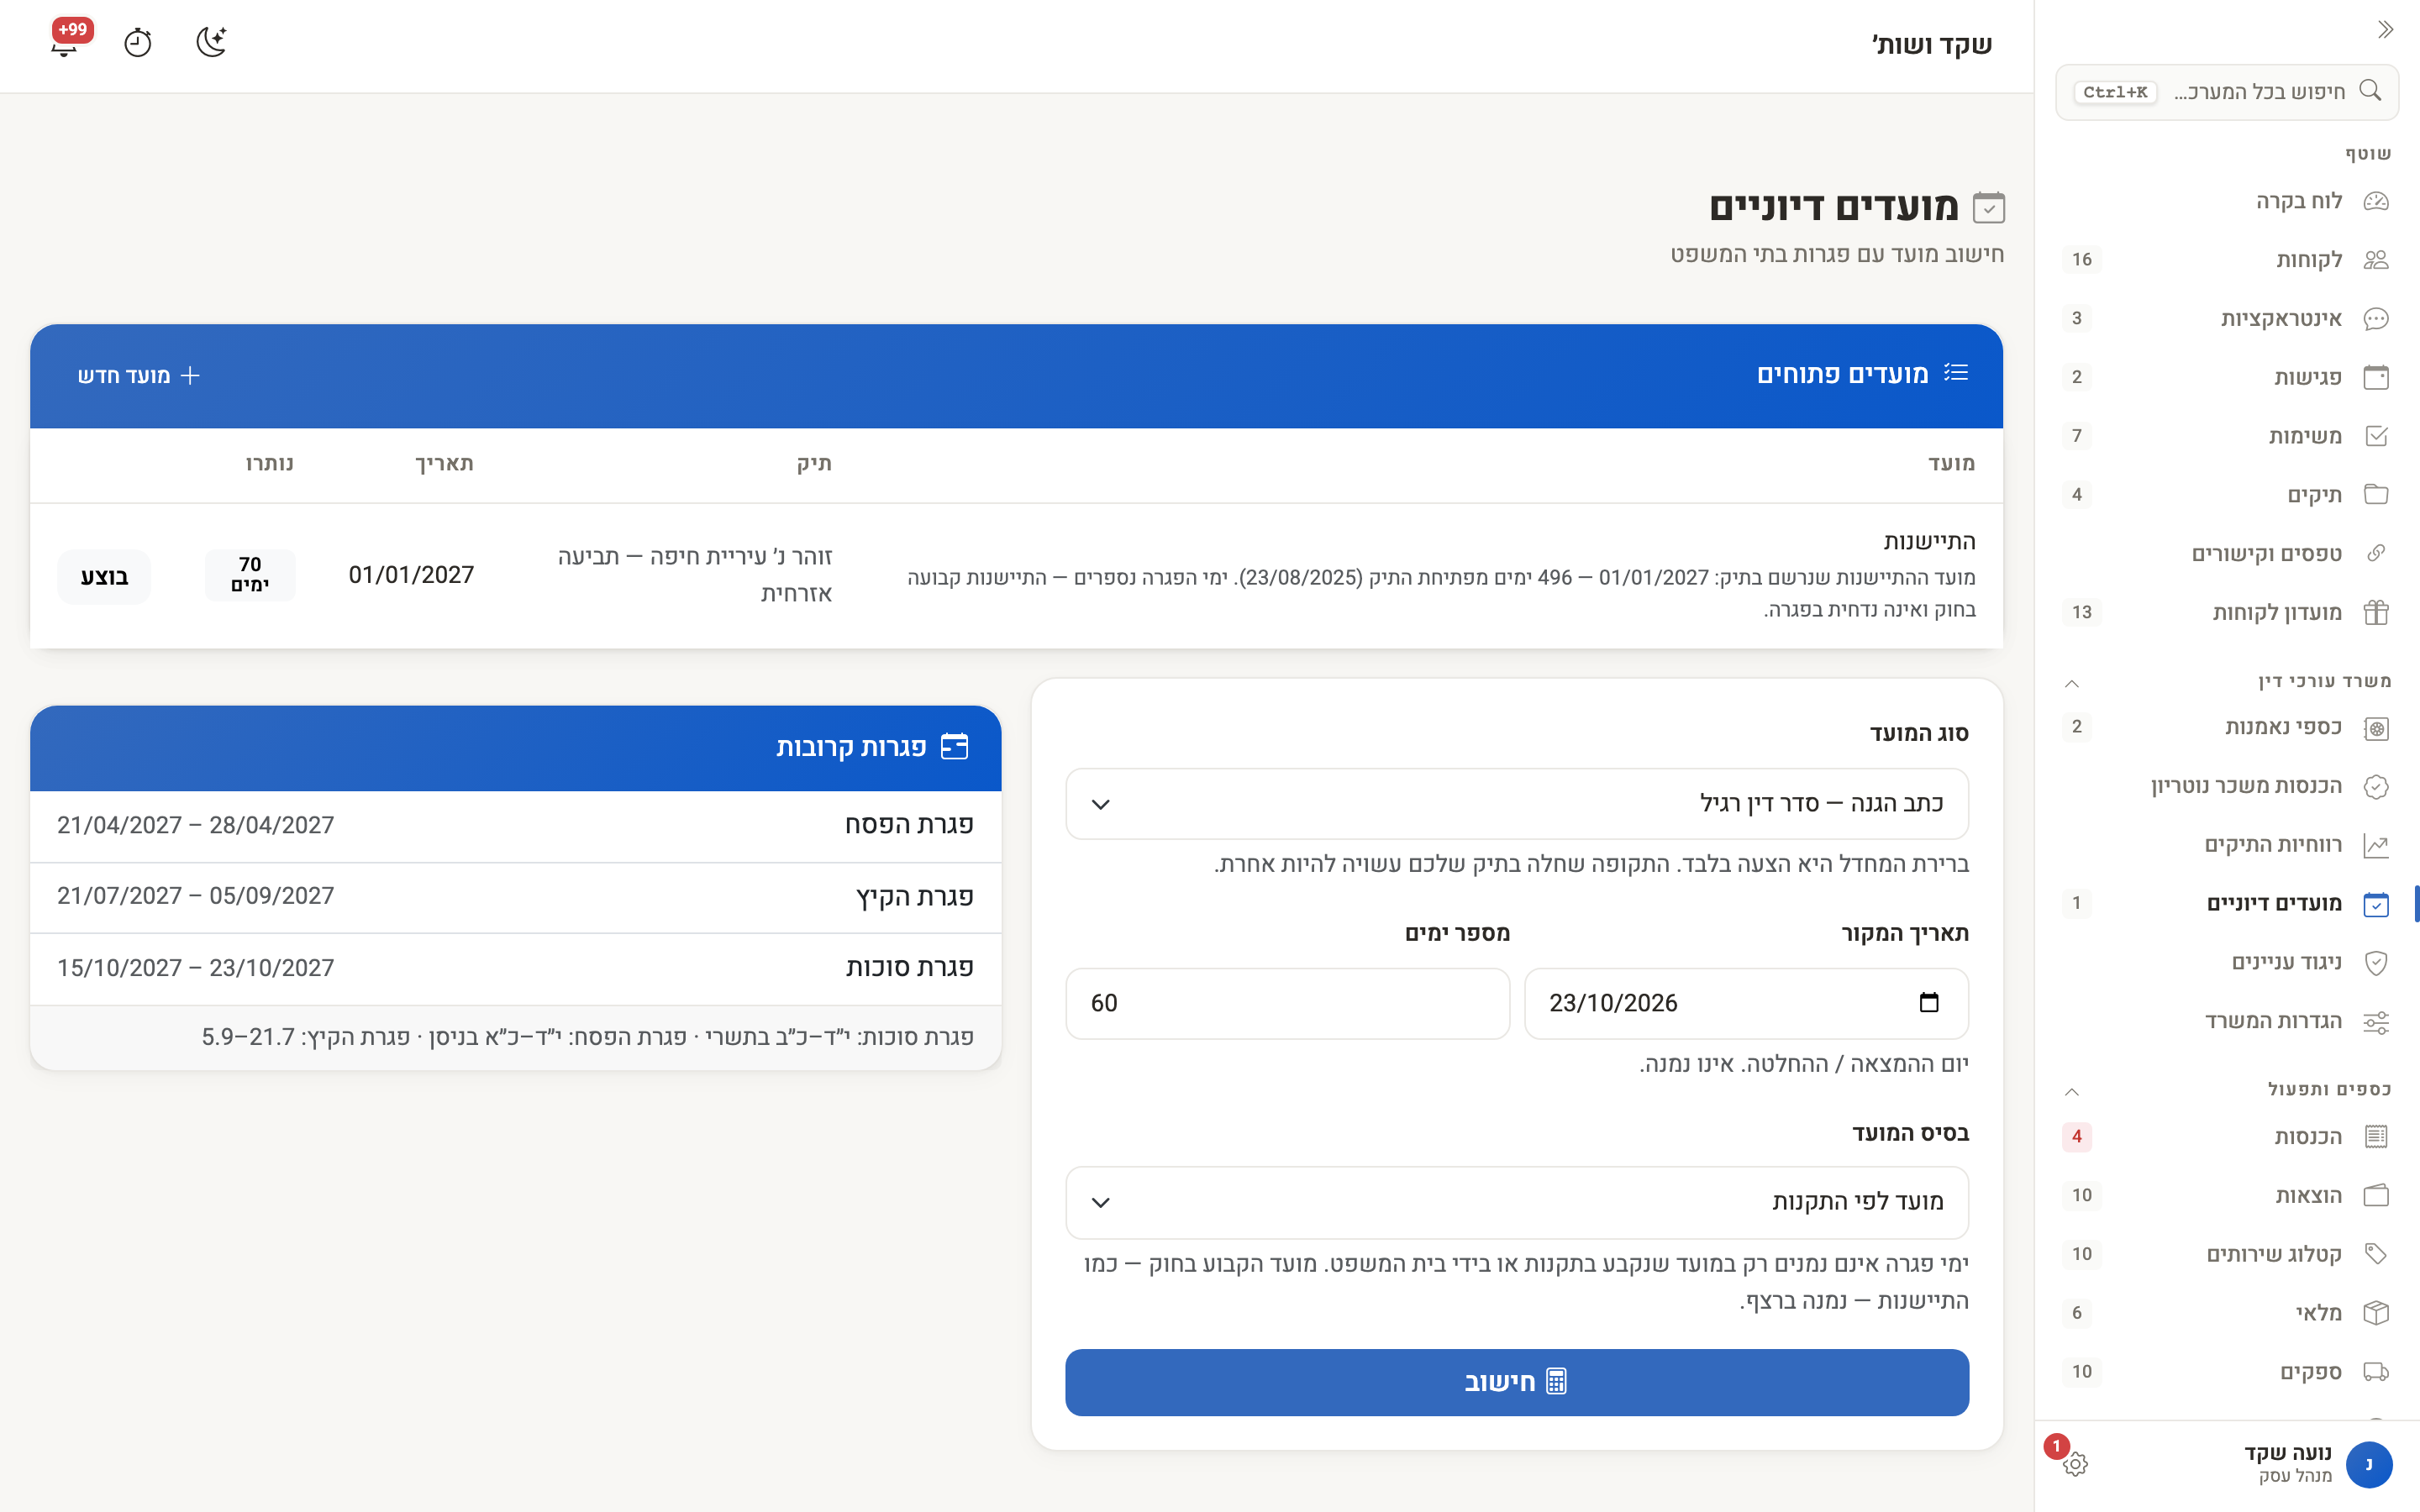The height and width of the screenshot is (1512, 2420).
Task: Click the 70 ימים remaining badge
Action: click(250, 576)
